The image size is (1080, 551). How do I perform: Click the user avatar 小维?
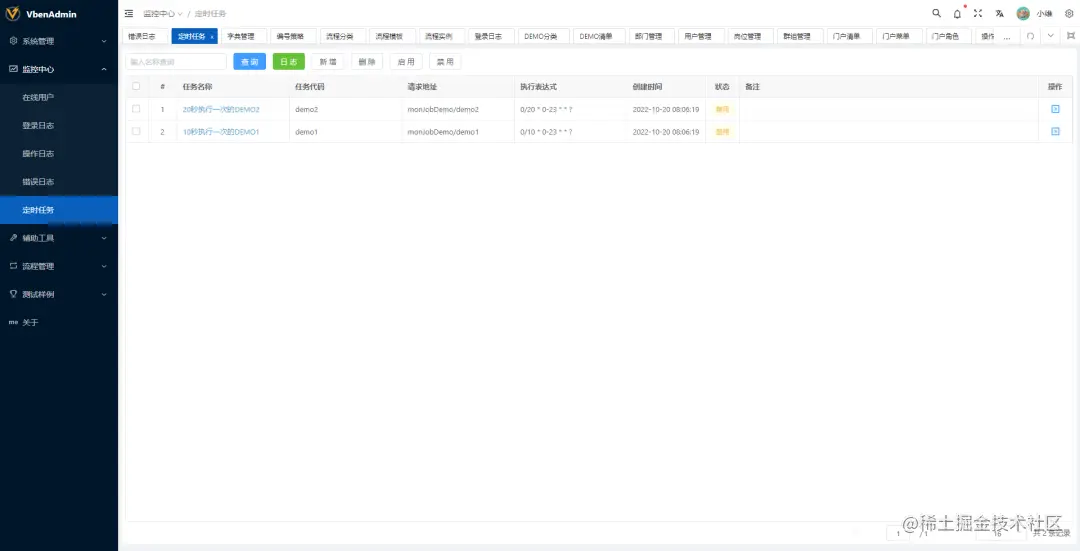pyautogui.click(x=1023, y=14)
